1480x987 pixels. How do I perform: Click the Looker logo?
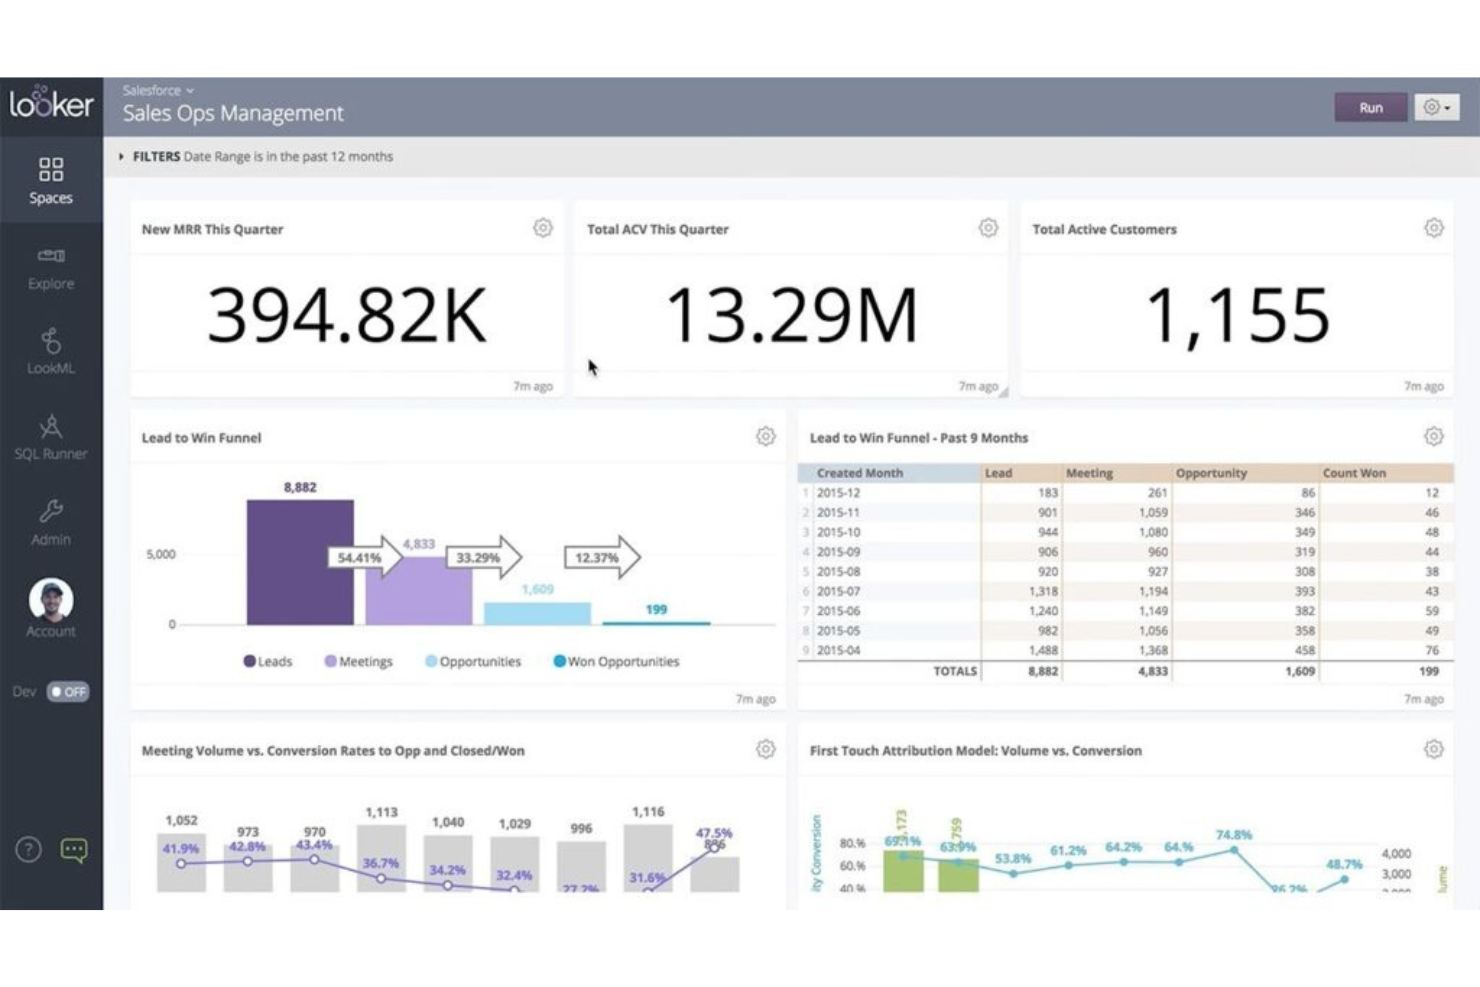[x=51, y=103]
